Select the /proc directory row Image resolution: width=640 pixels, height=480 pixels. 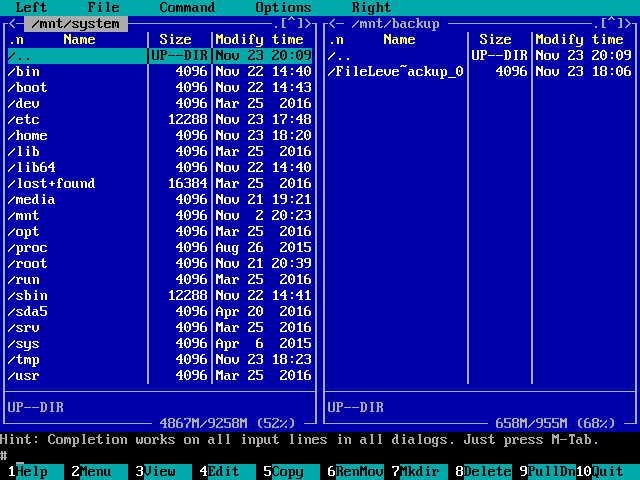(x=160, y=247)
